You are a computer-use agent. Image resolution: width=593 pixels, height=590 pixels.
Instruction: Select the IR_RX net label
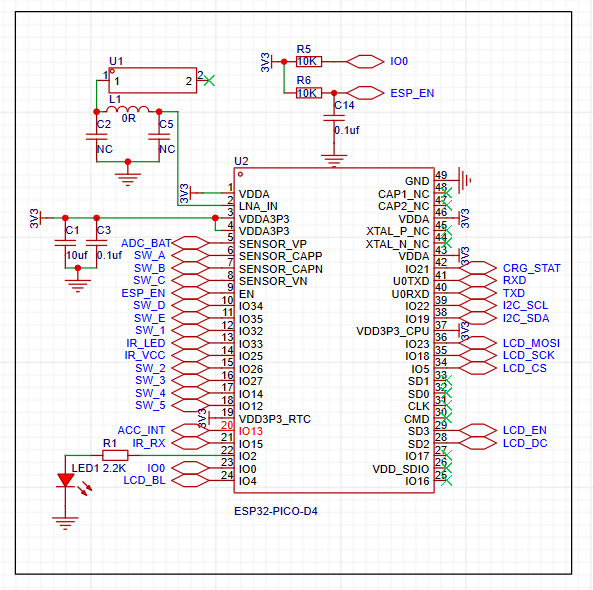pos(149,443)
